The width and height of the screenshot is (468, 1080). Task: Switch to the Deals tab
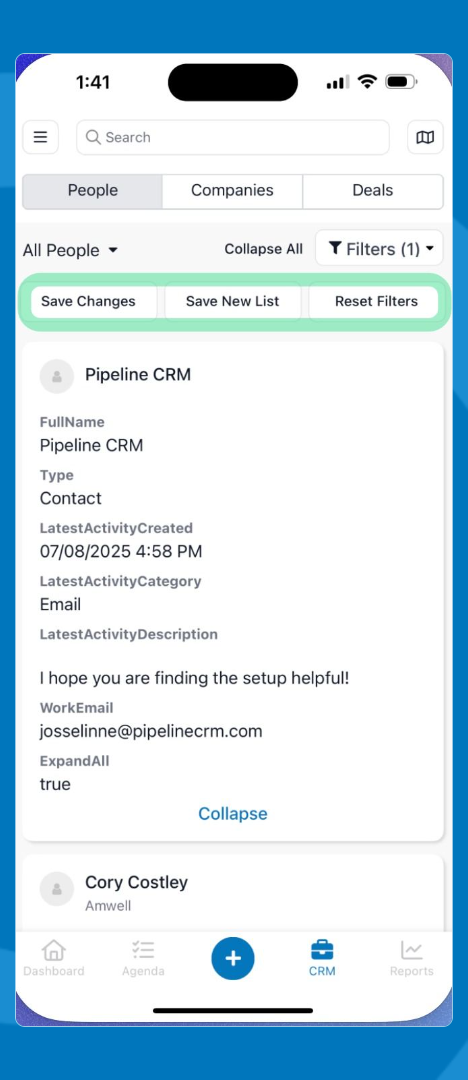373,191
